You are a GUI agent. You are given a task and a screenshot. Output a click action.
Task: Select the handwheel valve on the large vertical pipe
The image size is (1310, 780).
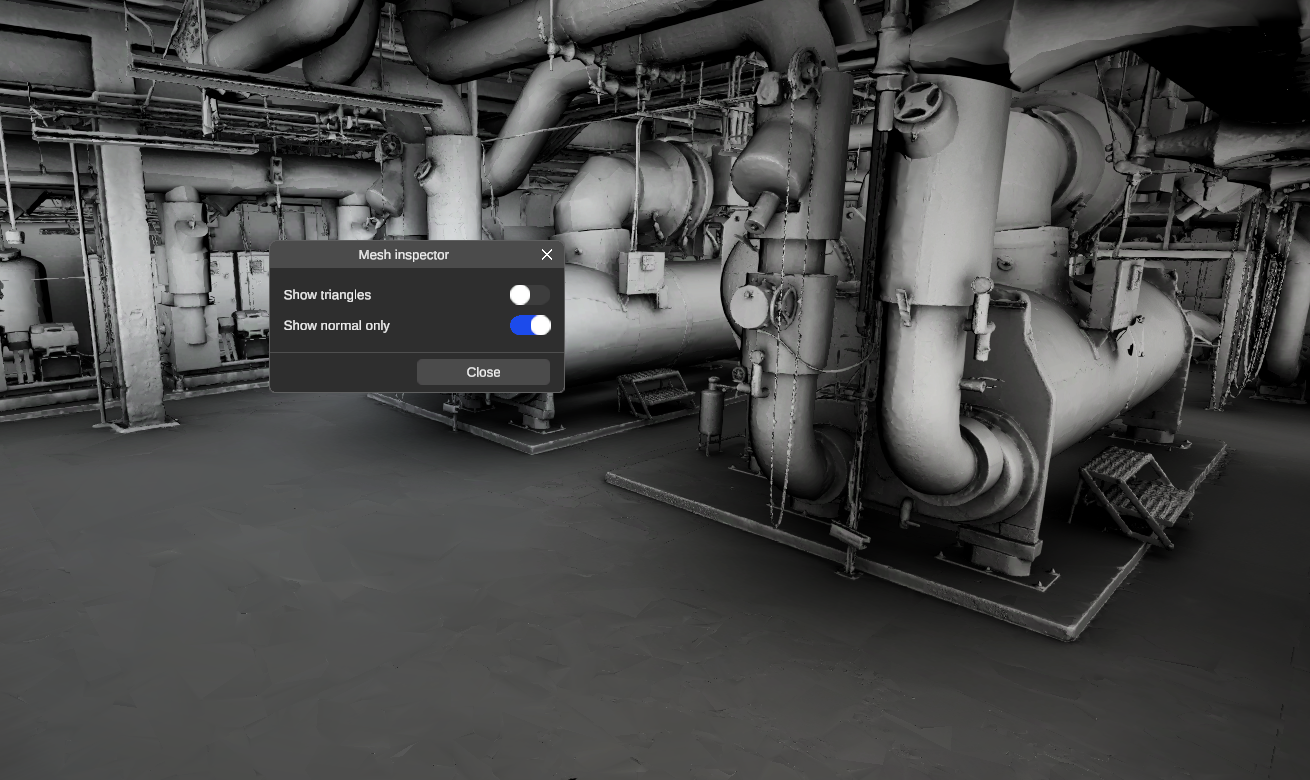[x=918, y=103]
